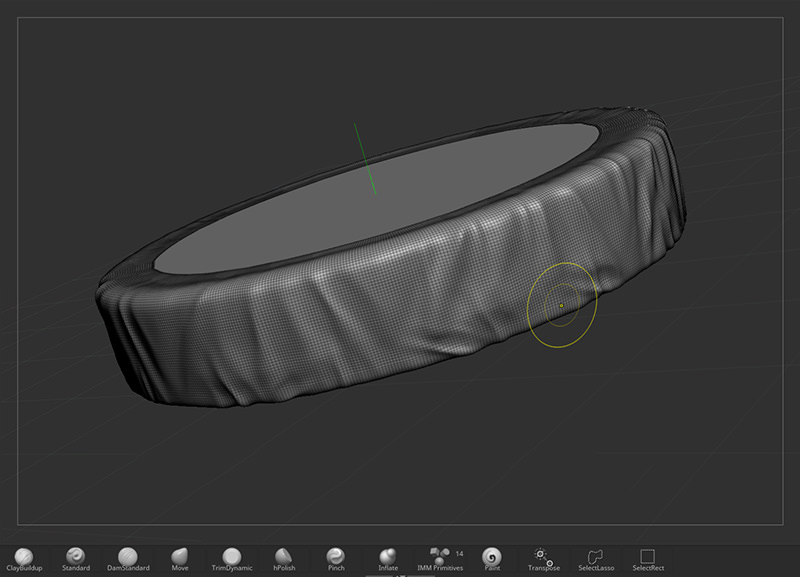Viewport: 800px width, 577px height.
Task: Pick the TrimDynamic brush
Action: tap(232, 556)
